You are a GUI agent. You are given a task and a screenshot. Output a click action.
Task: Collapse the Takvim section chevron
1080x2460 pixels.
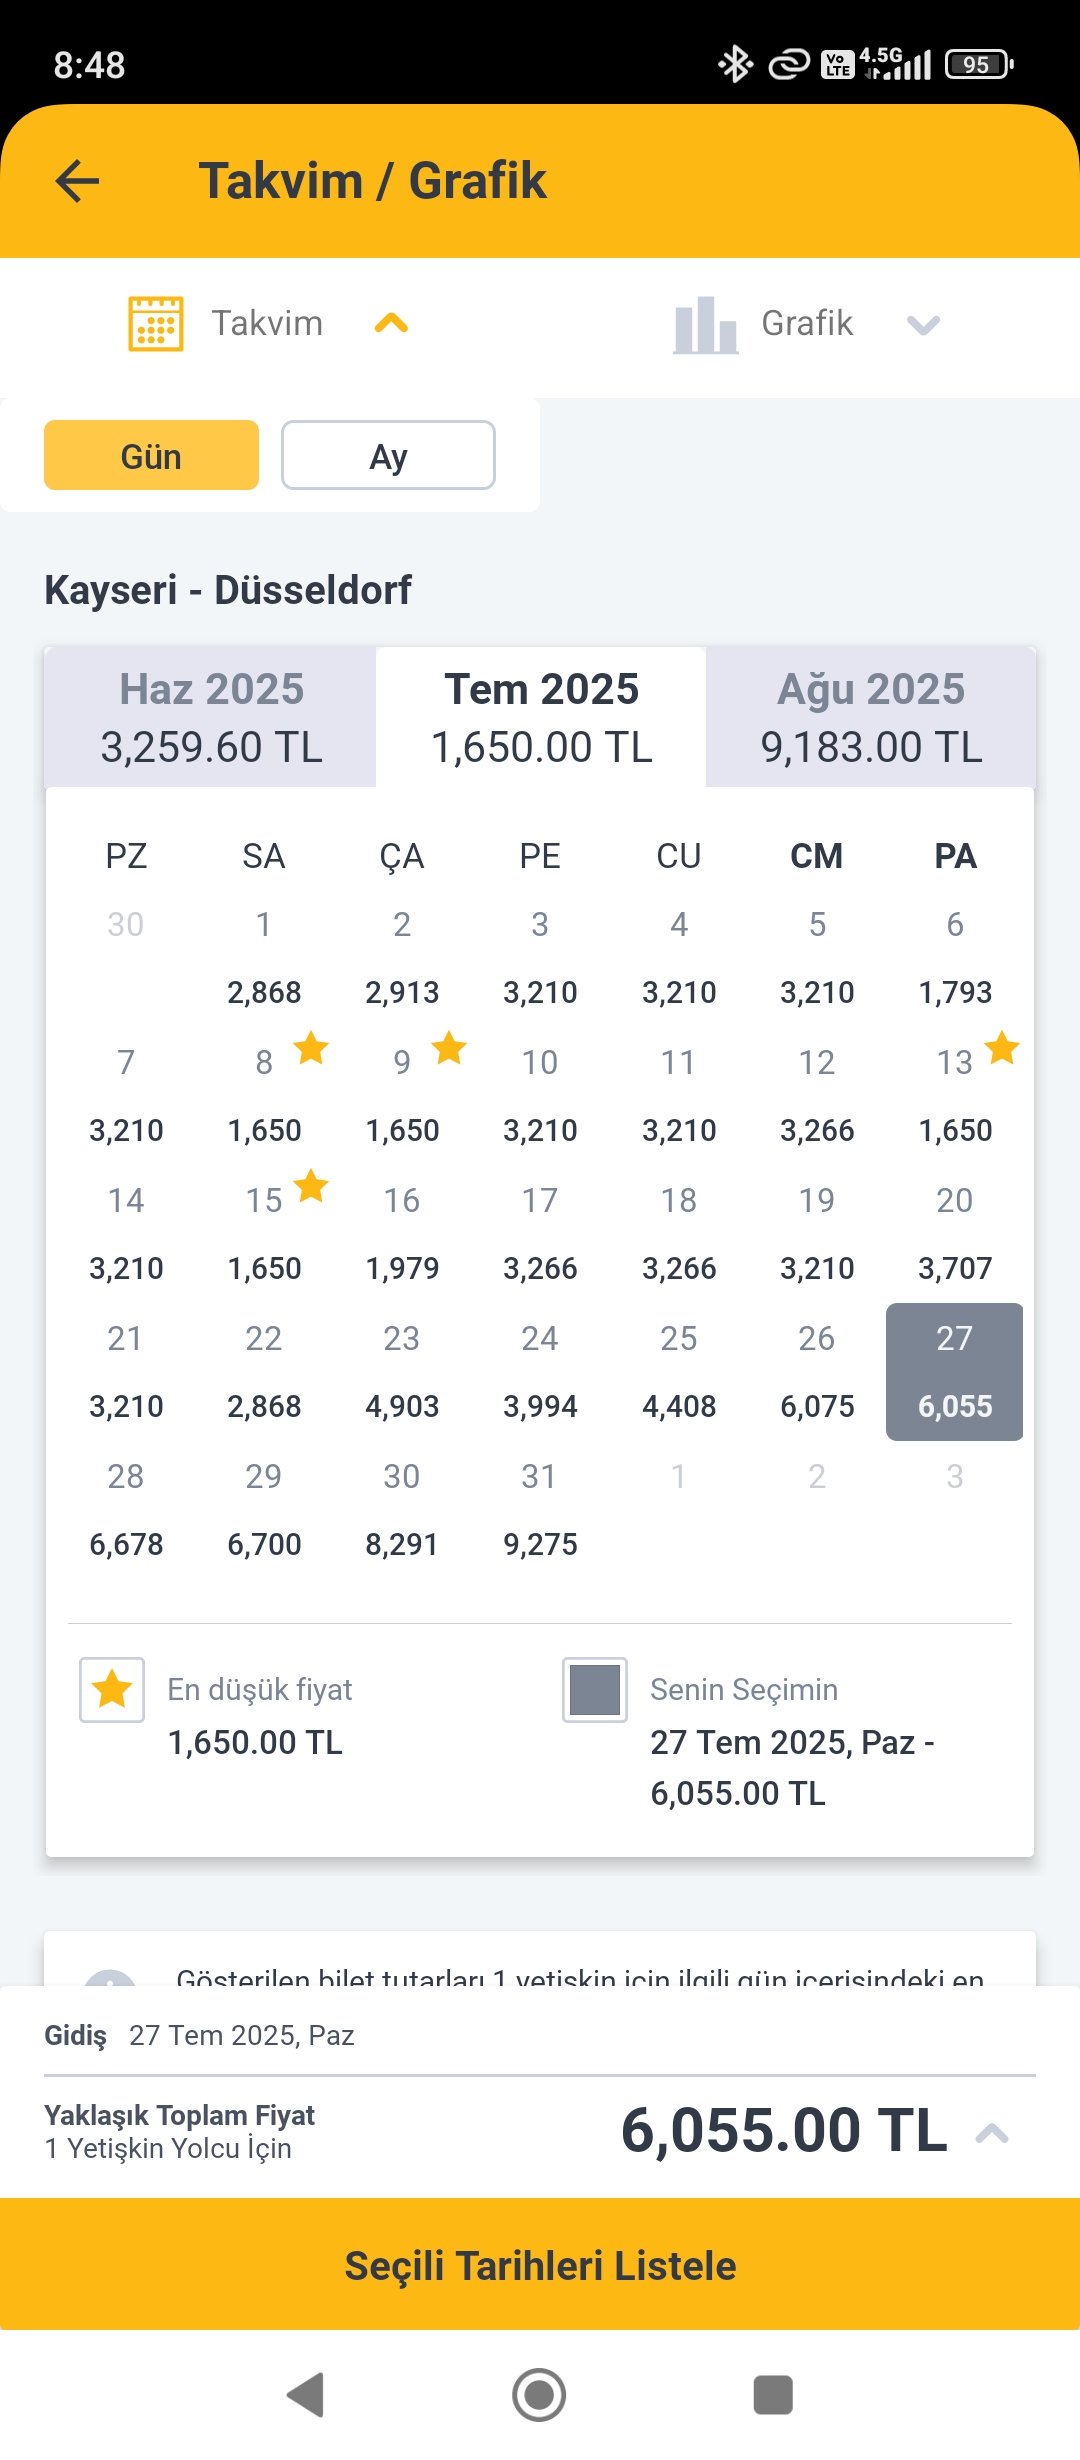pos(391,323)
